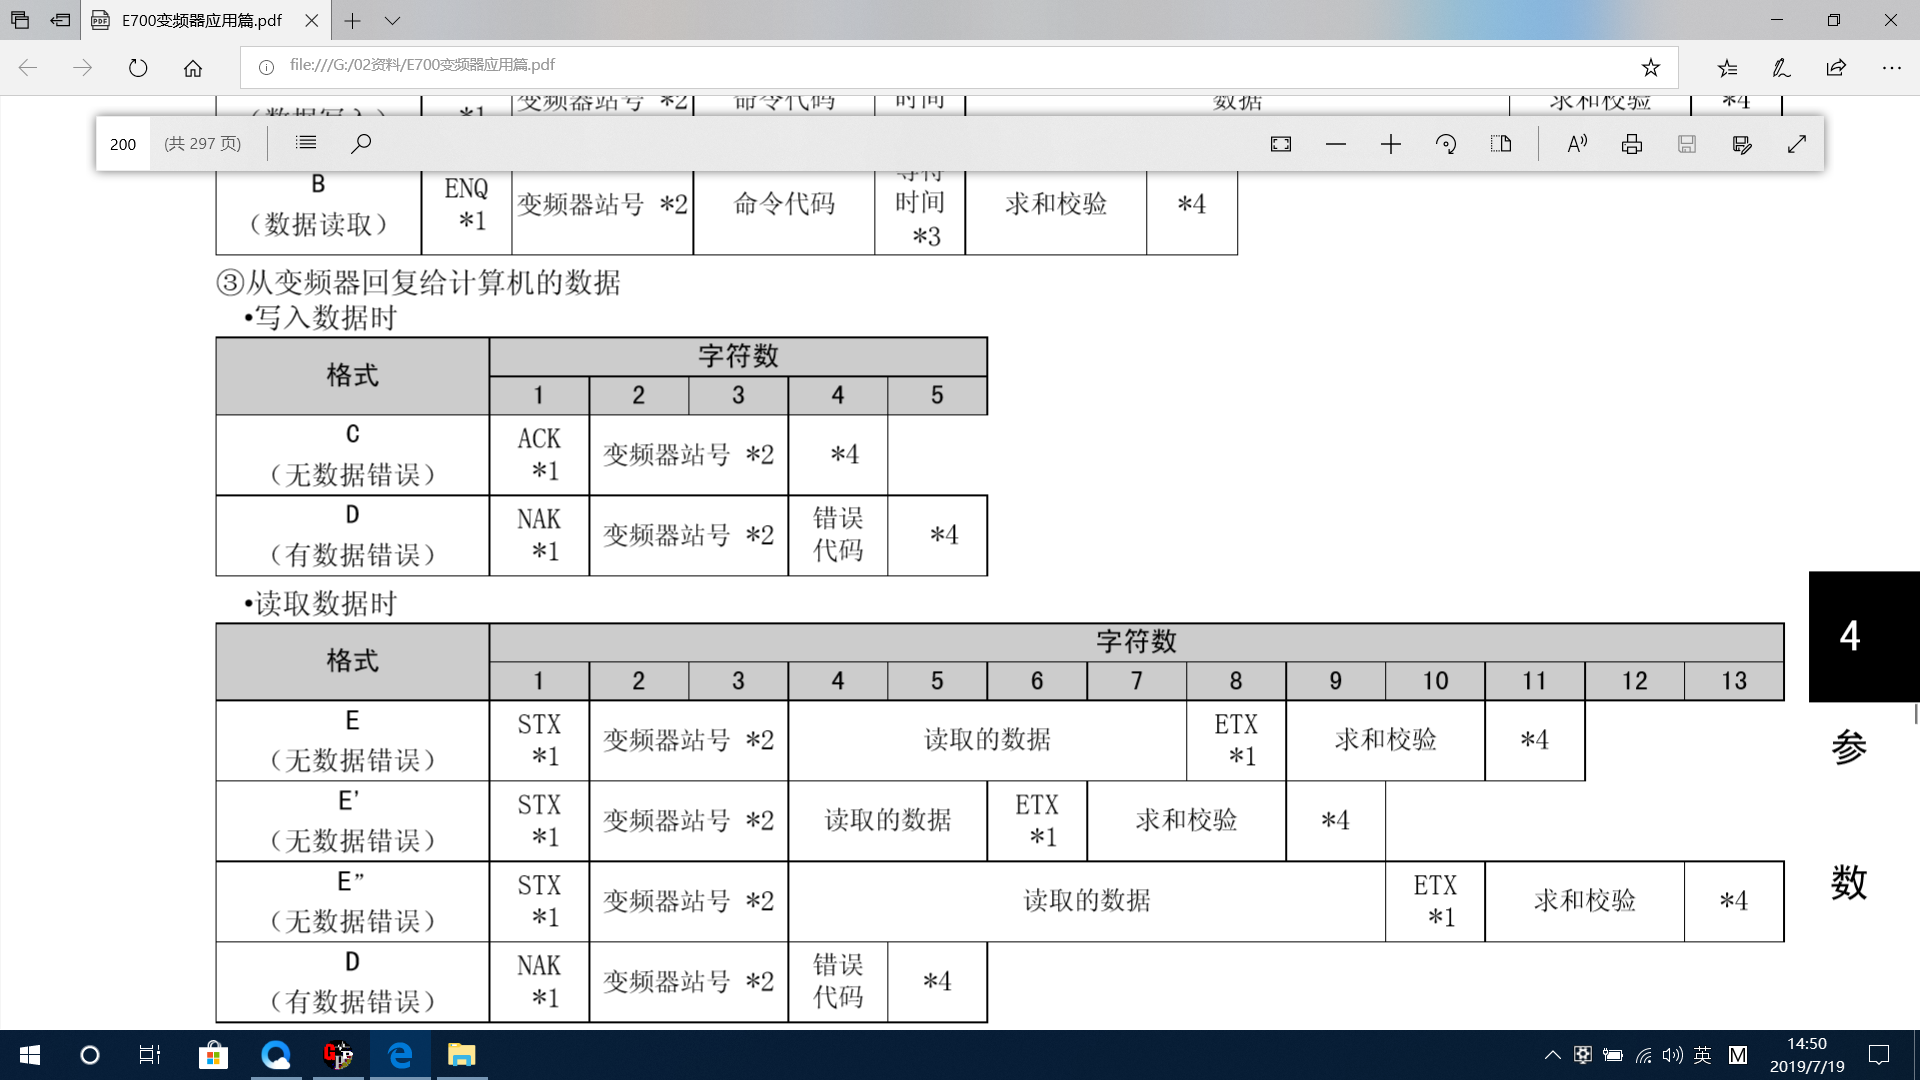
Task: Click the fit to page icon
Action: coord(1280,144)
